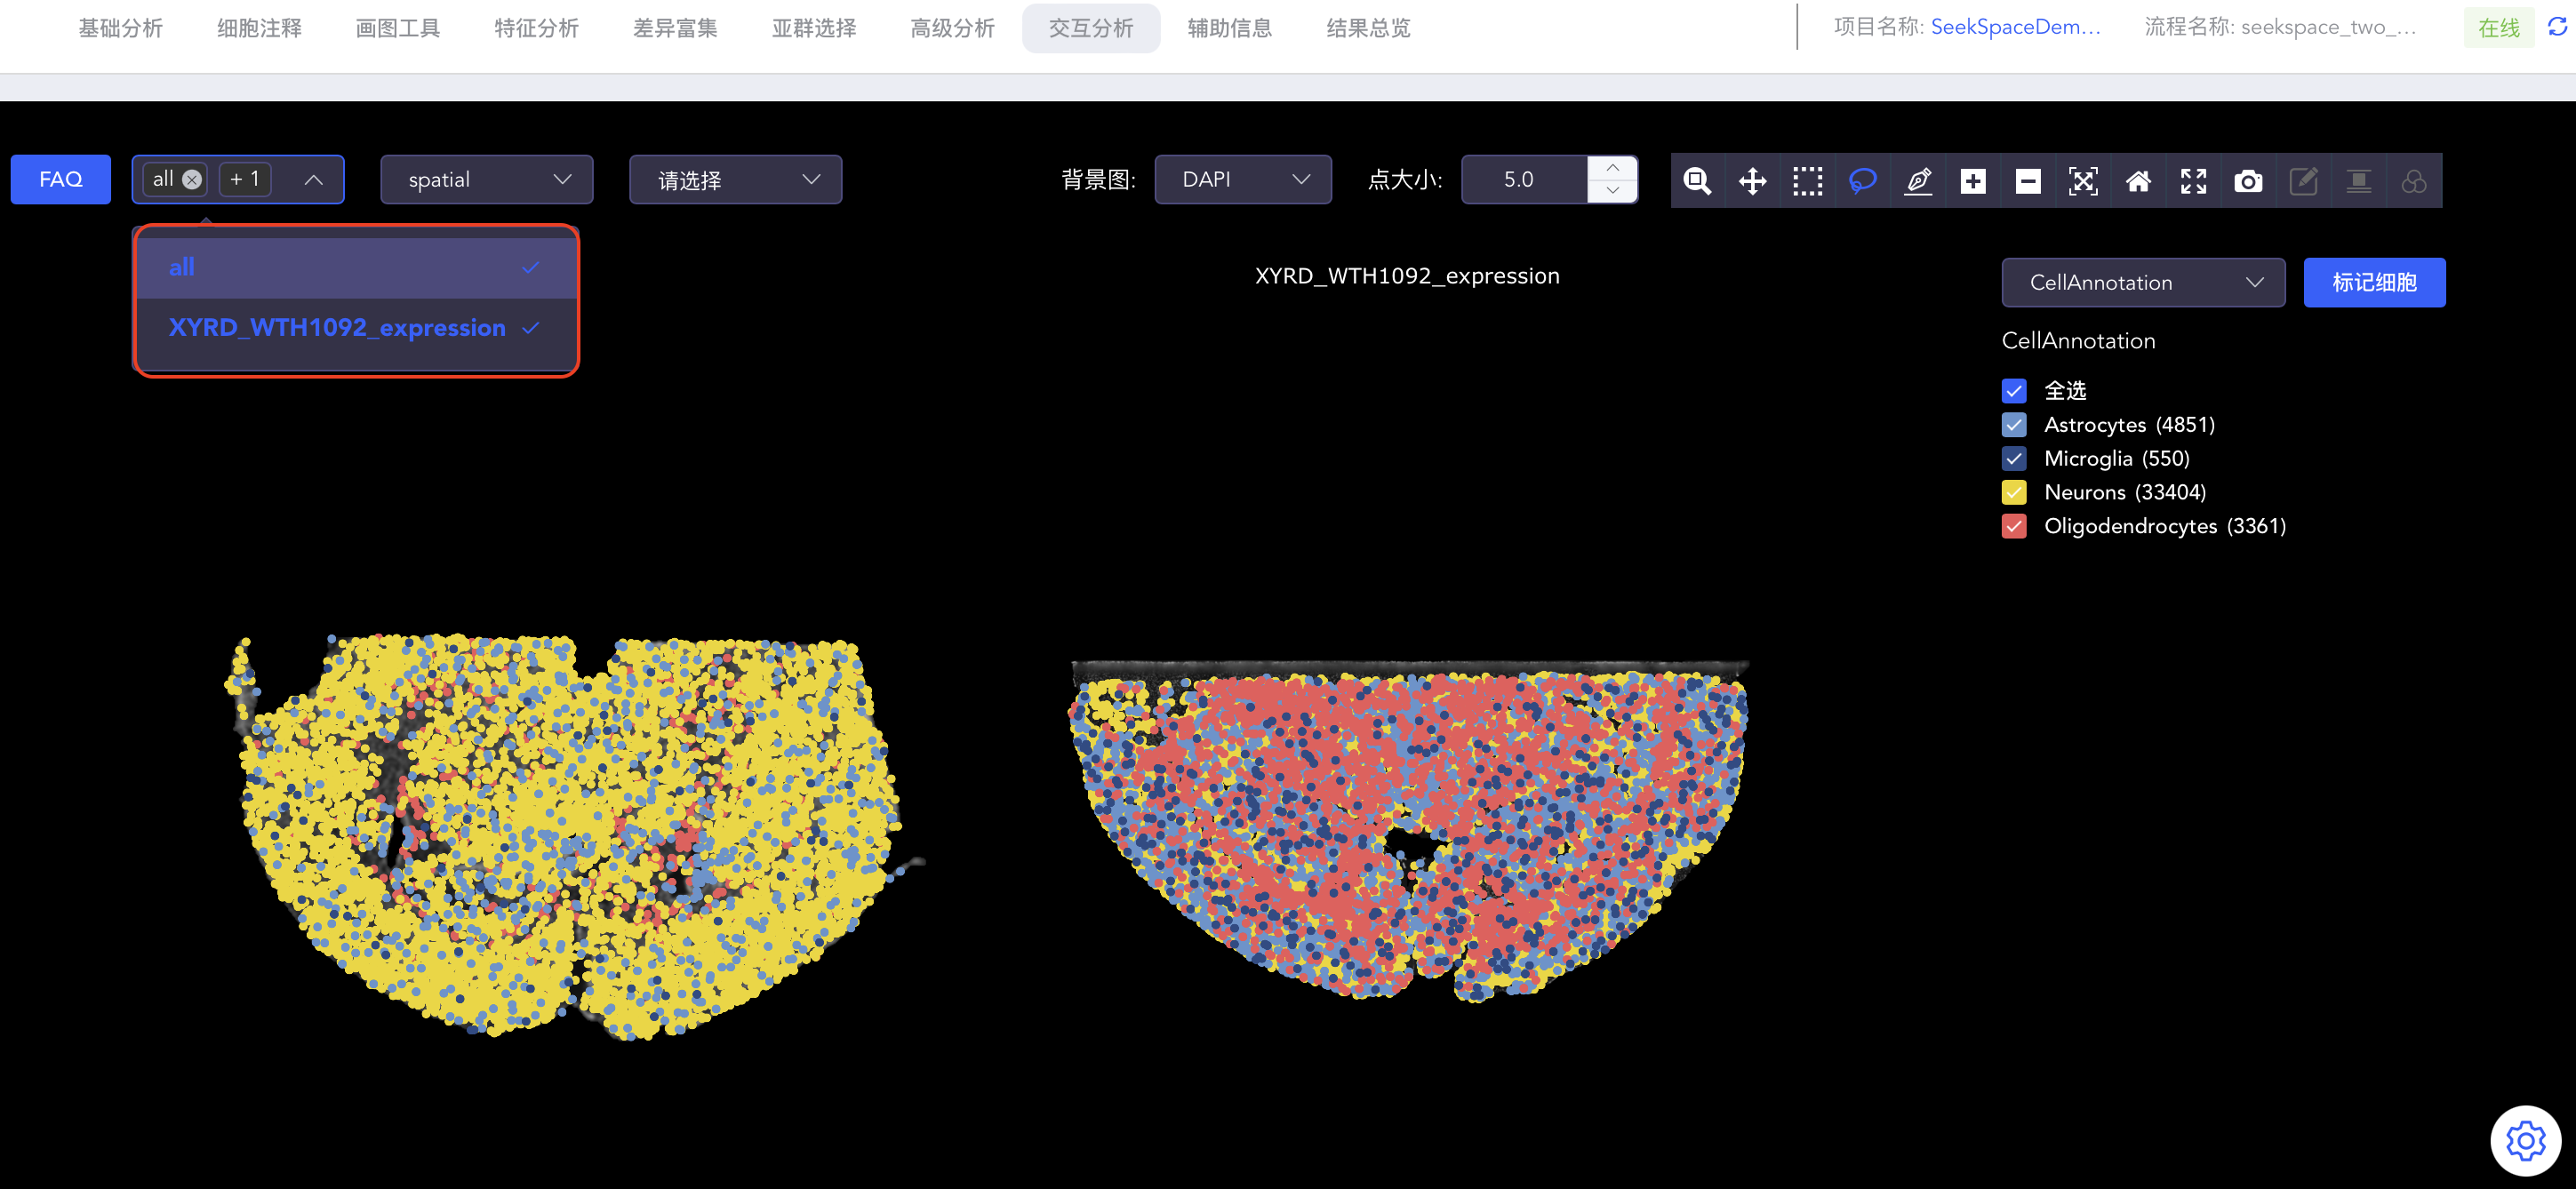Select 'all' option in the sample list
This screenshot has height=1189, width=2576.
(x=357, y=267)
